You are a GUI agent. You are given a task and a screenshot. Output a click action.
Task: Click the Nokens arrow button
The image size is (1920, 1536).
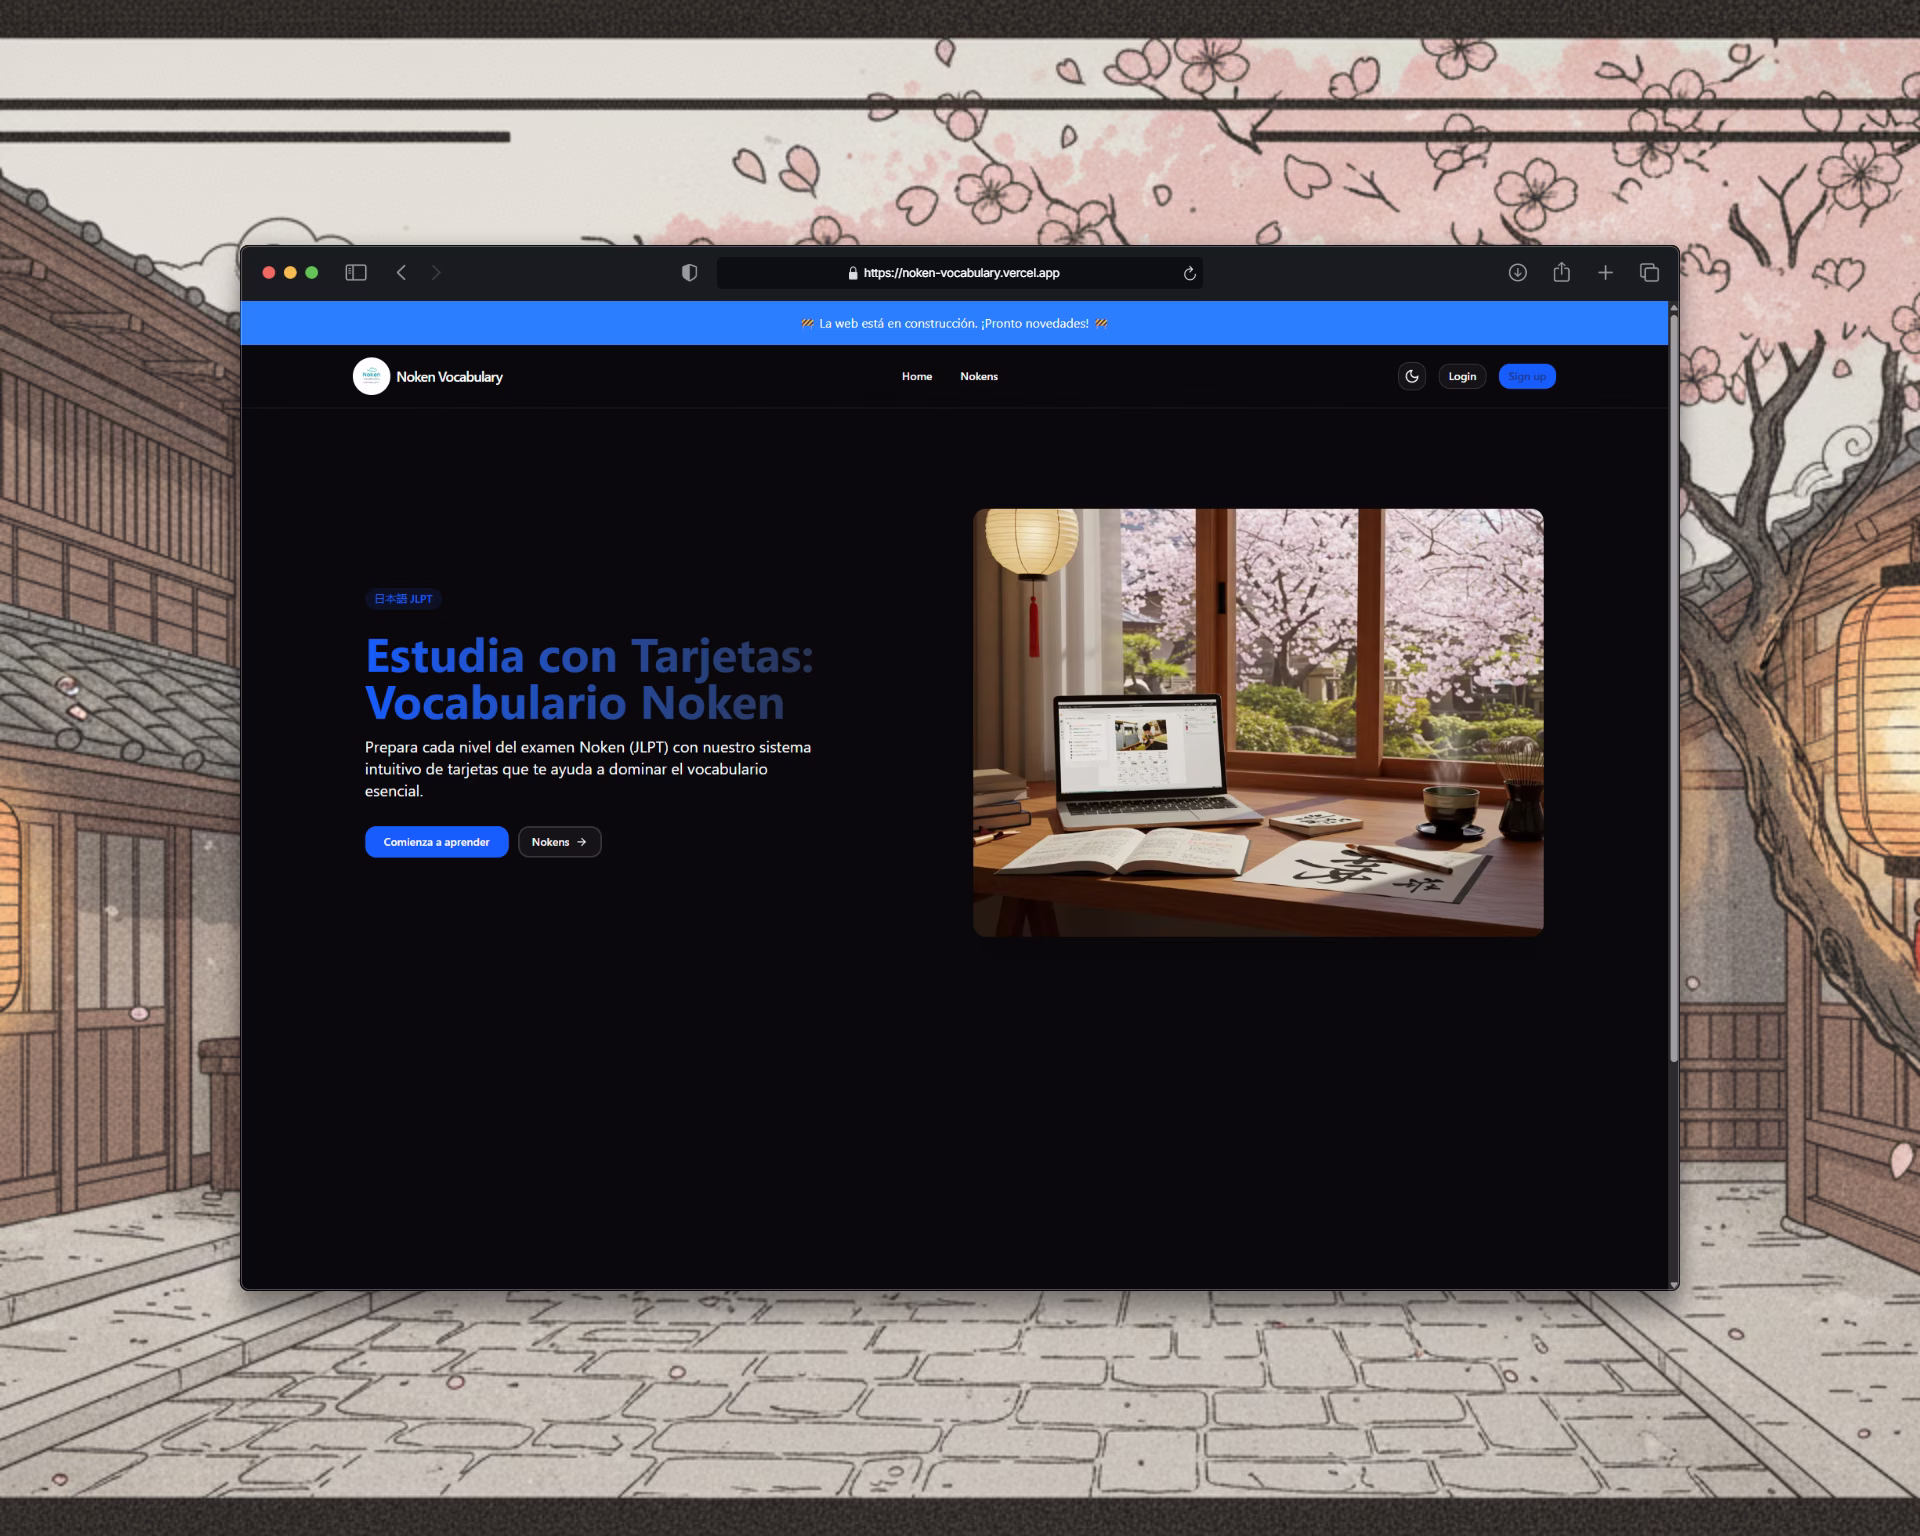(x=559, y=842)
